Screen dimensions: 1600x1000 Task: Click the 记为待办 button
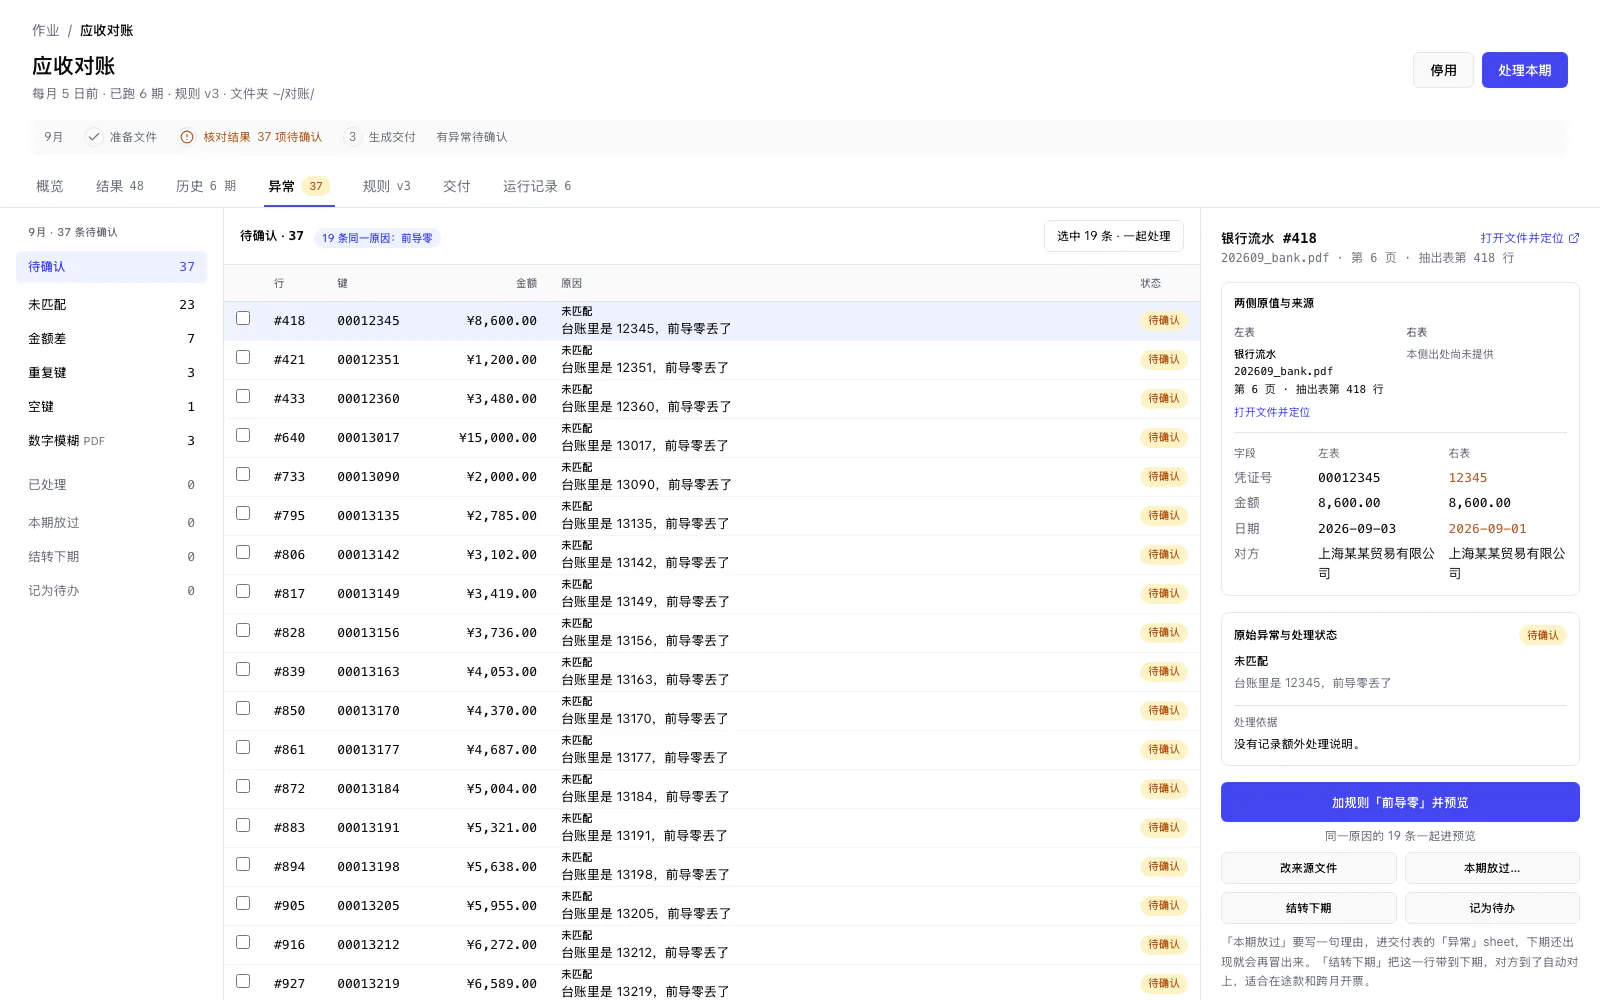(x=1492, y=908)
